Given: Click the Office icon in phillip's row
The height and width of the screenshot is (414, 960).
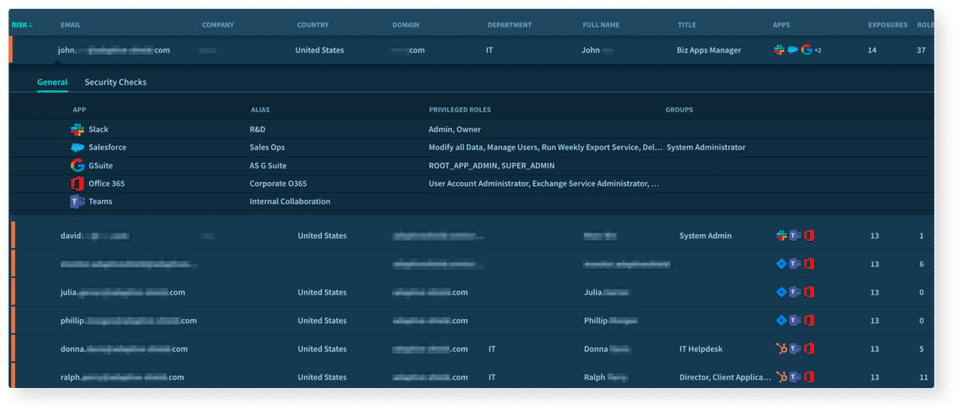Looking at the screenshot, I should pyautogui.click(x=809, y=320).
